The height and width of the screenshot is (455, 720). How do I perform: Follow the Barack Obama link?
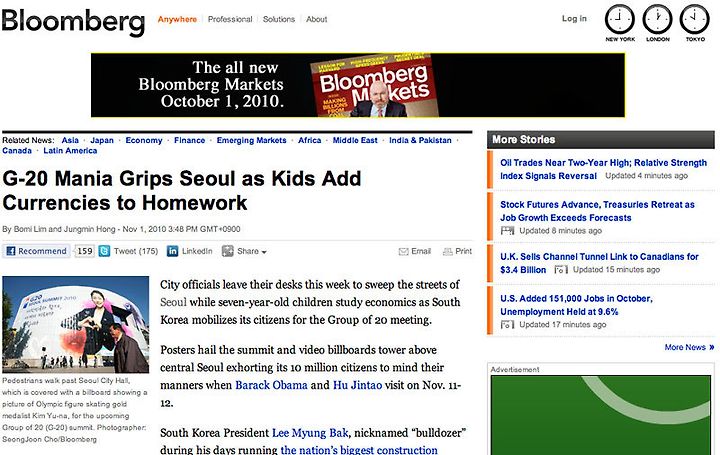point(271,385)
